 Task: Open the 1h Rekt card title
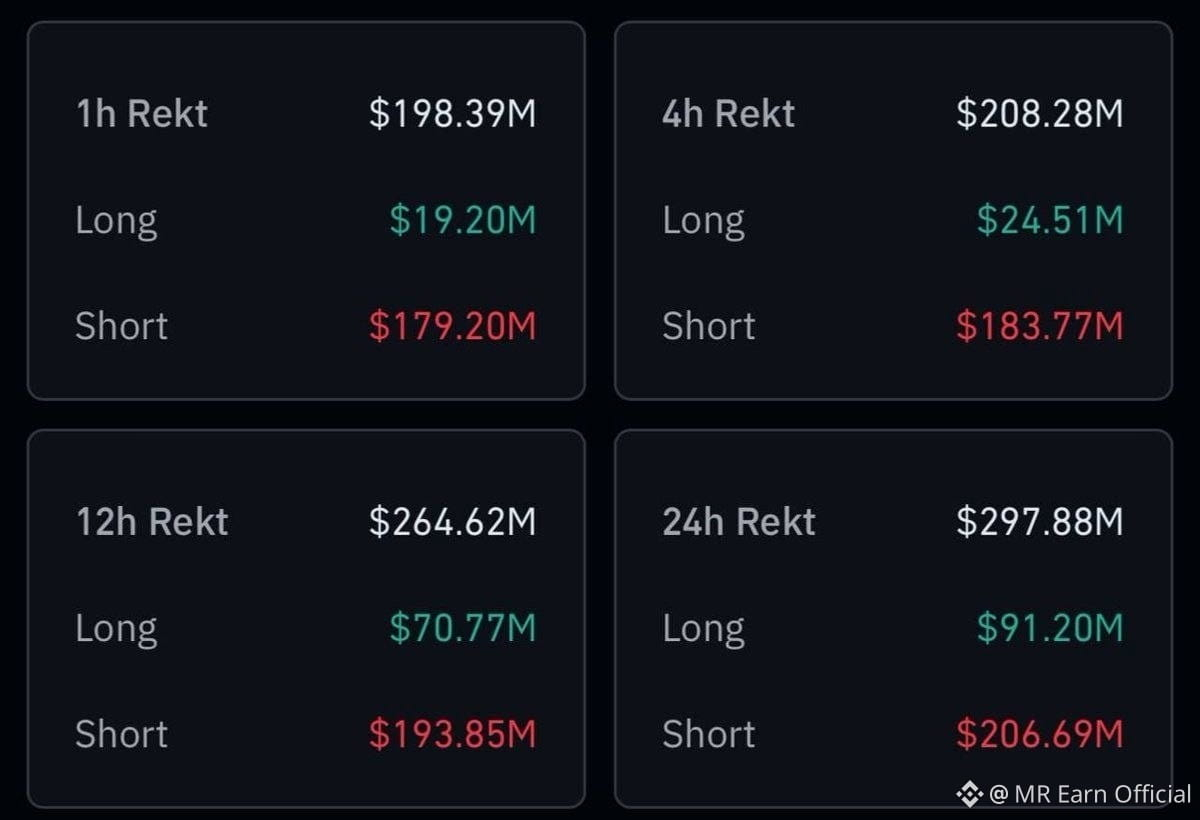pos(142,113)
